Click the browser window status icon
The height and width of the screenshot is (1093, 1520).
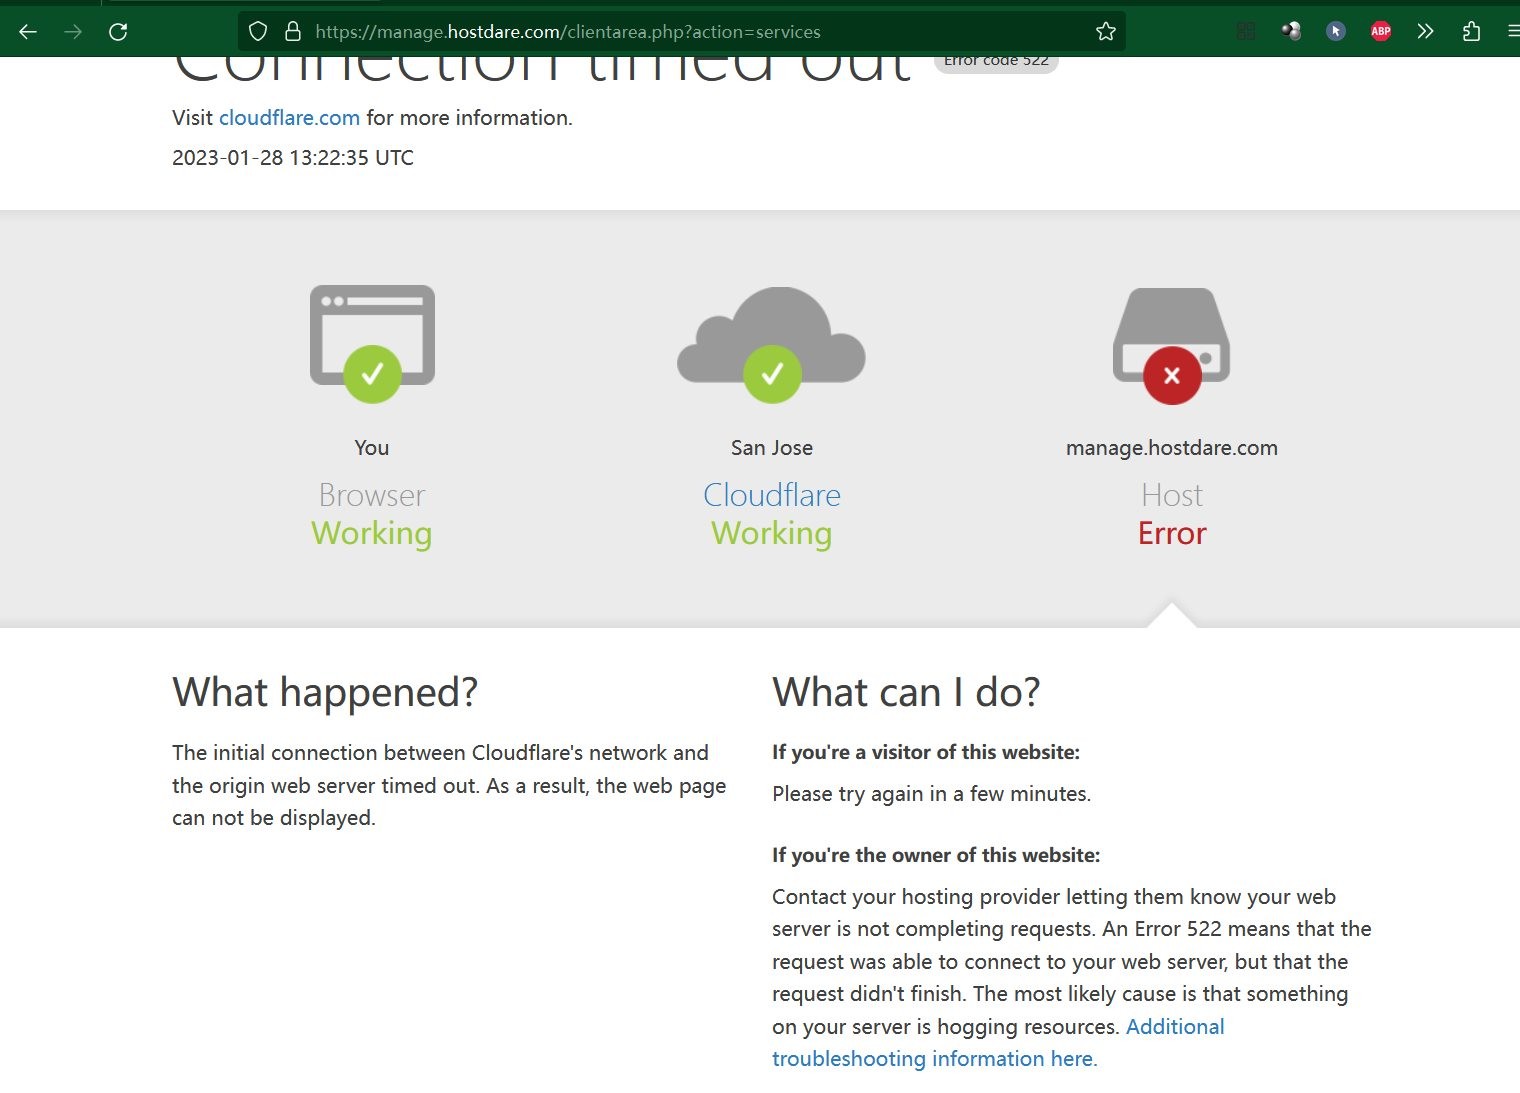(372, 343)
